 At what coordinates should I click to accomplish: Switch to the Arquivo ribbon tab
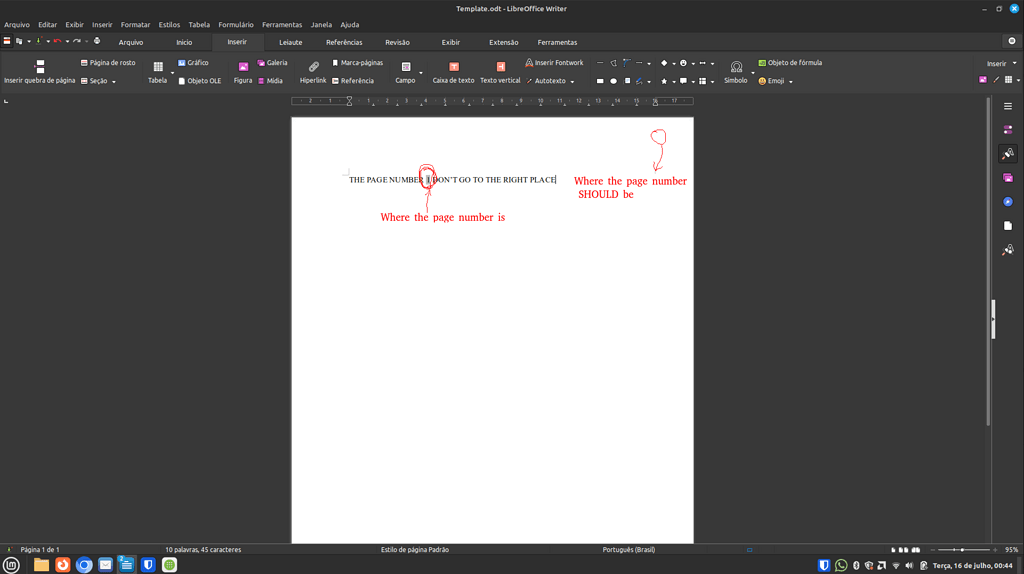coord(131,42)
